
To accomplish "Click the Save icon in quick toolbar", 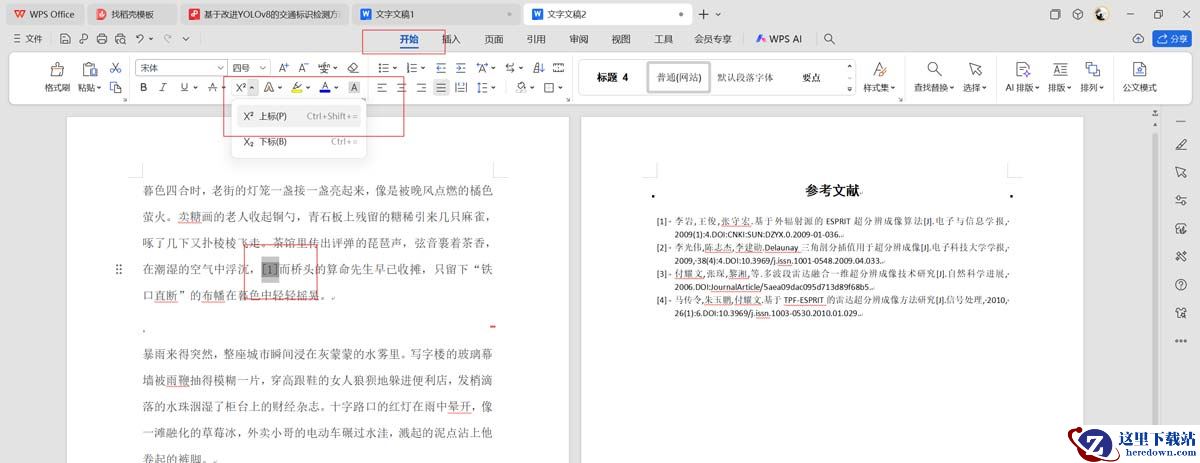I will [x=64, y=39].
